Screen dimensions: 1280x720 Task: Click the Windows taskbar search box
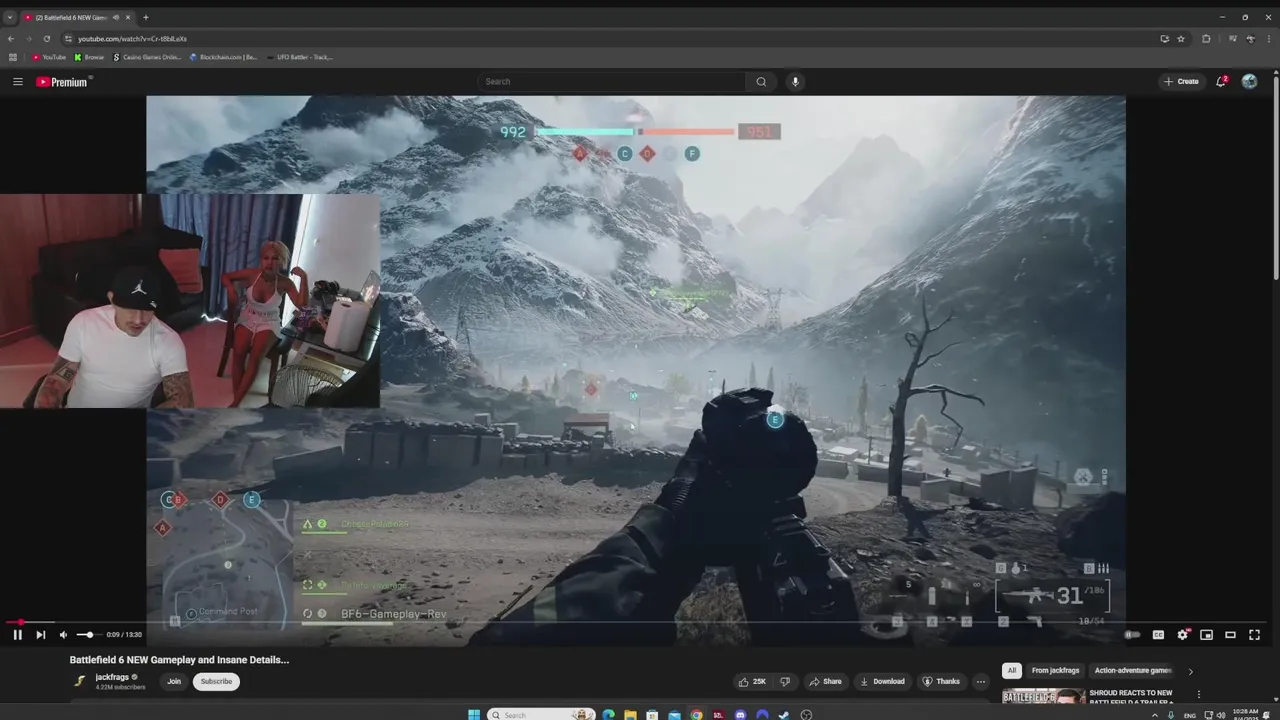pos(542,714)
